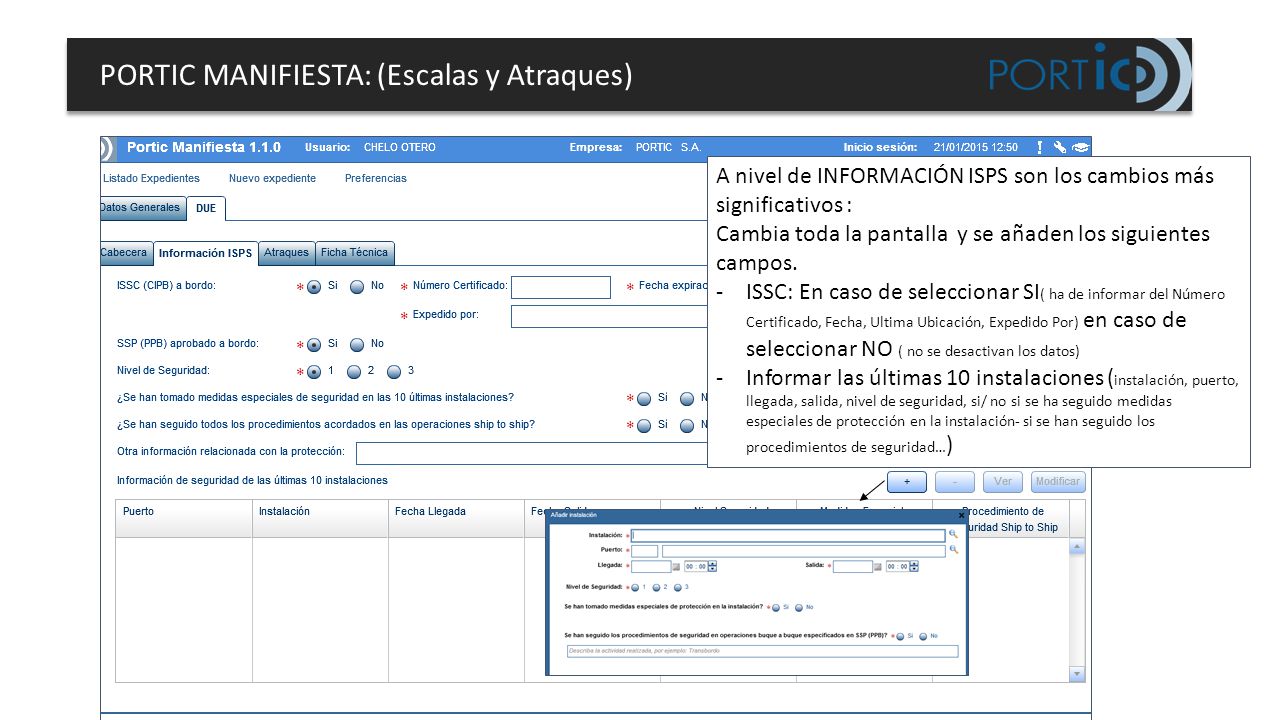Set main form Nivel de Seguridad to 1
1280x720 pixels.
[x=314, y=372]
